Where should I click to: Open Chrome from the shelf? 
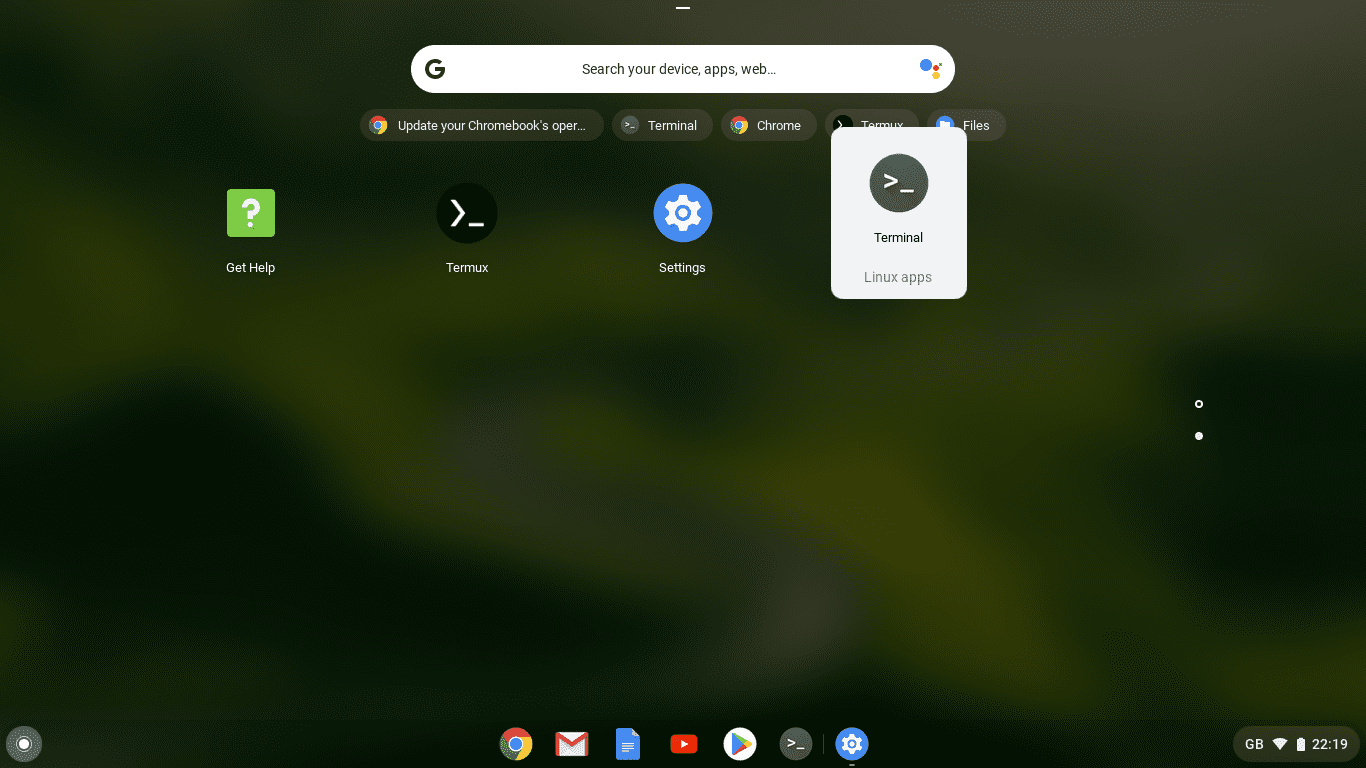pos(516,744)
